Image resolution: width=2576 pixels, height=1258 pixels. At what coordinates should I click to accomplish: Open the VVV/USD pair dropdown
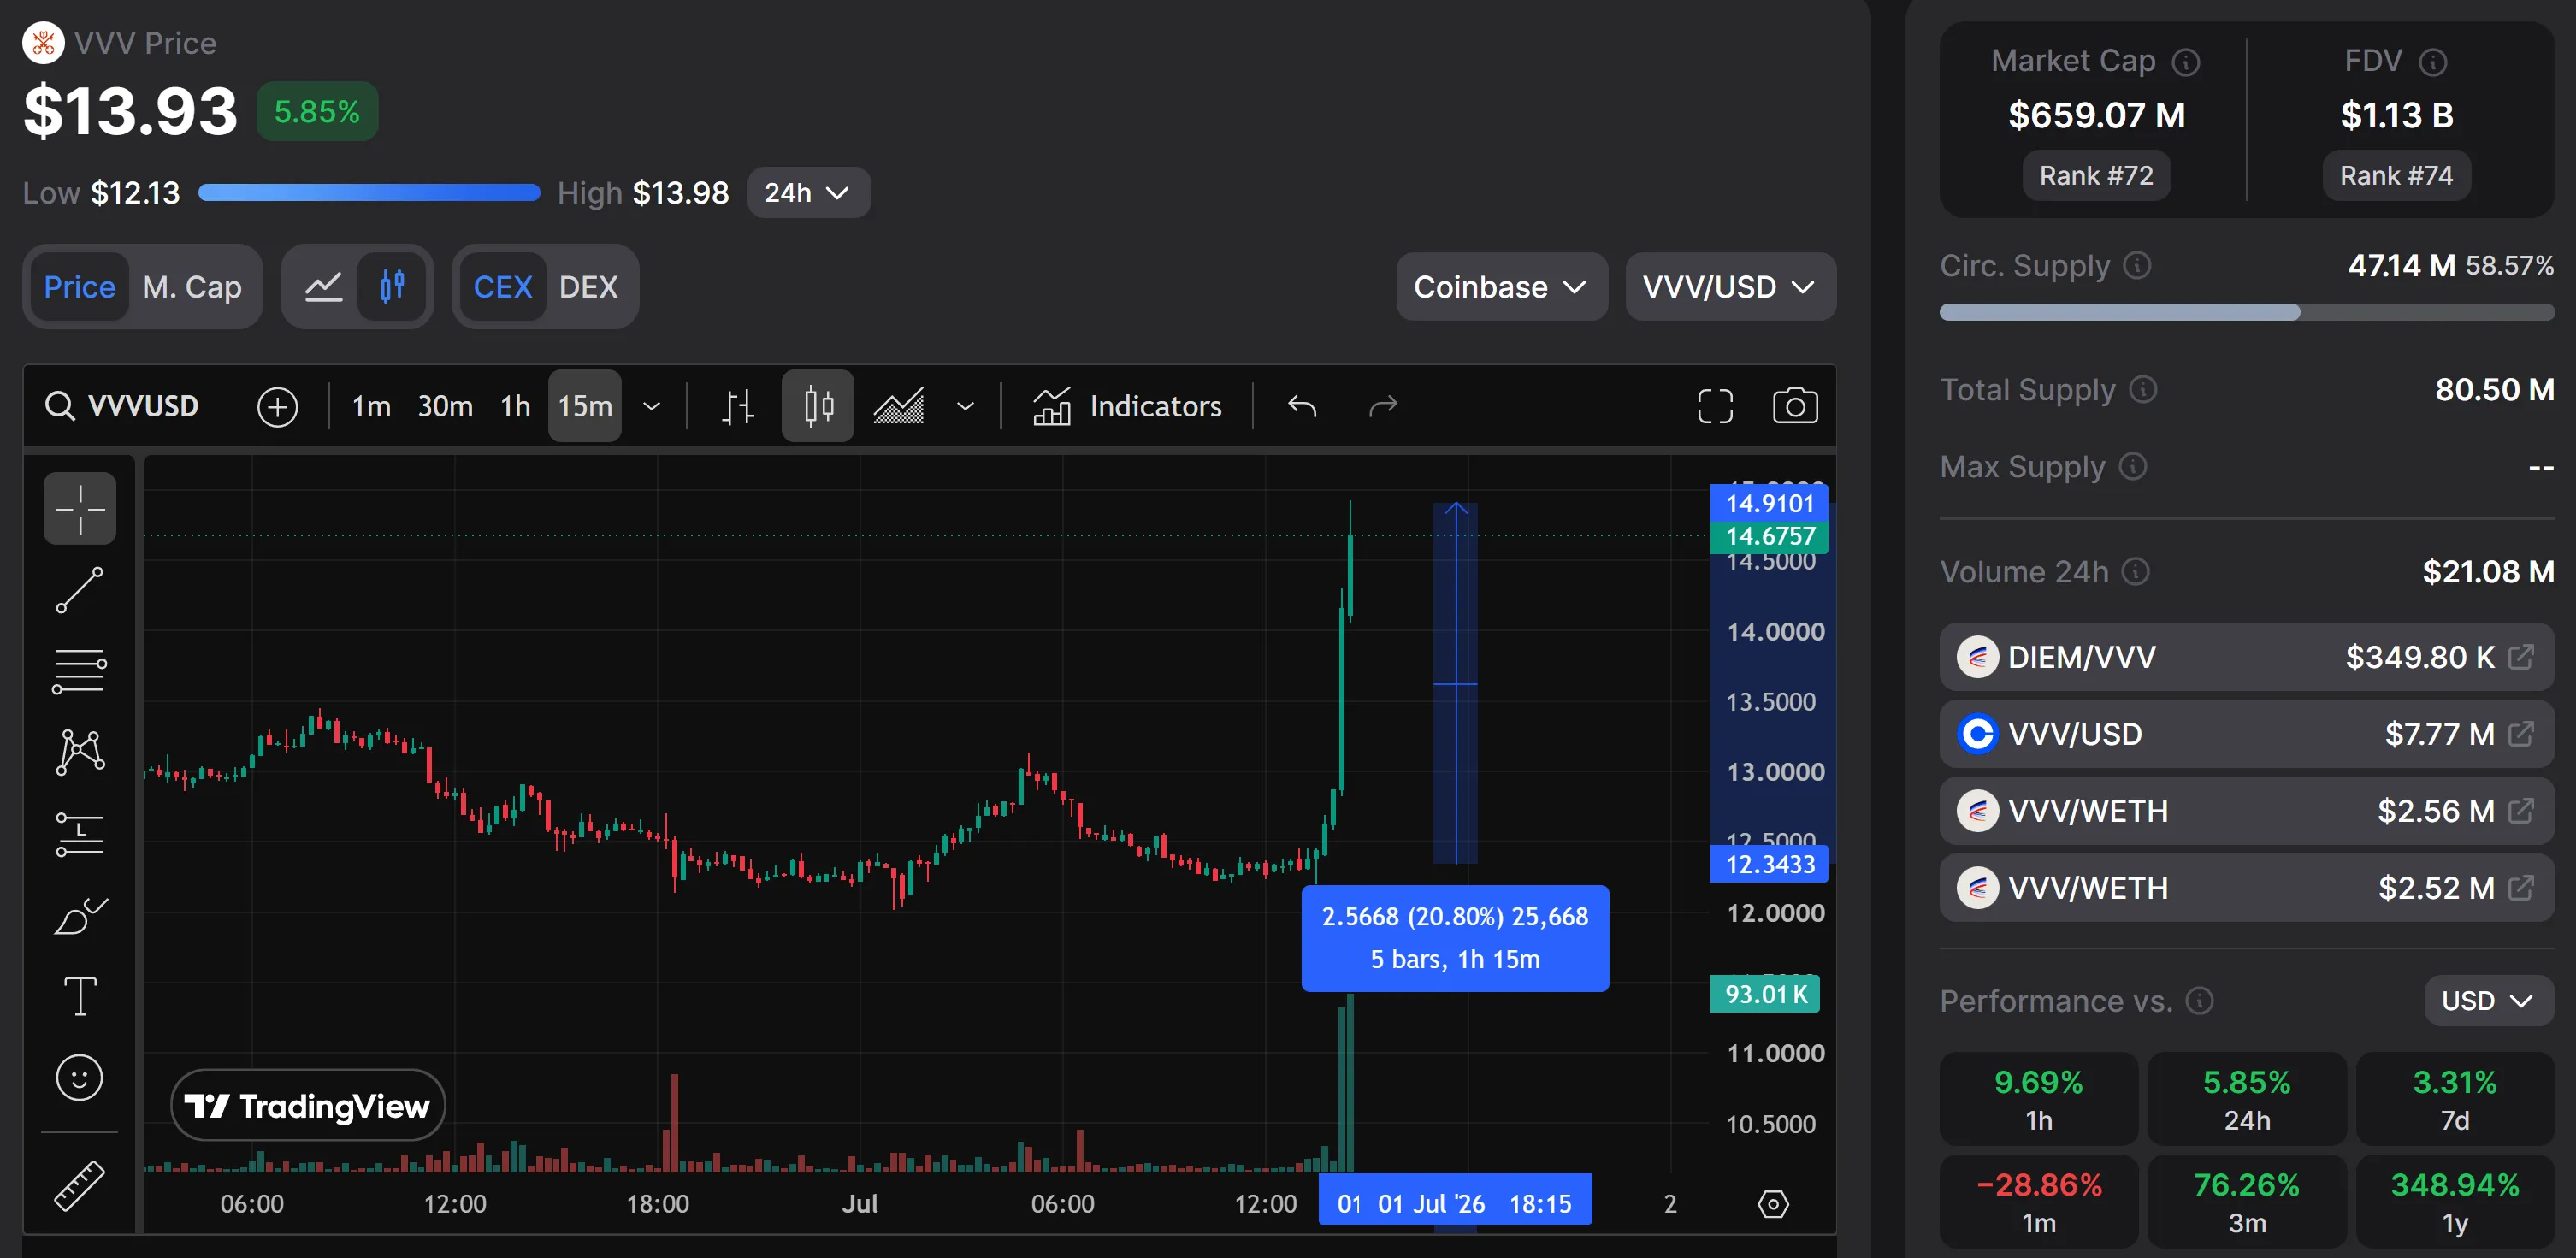pos(1730,287)
